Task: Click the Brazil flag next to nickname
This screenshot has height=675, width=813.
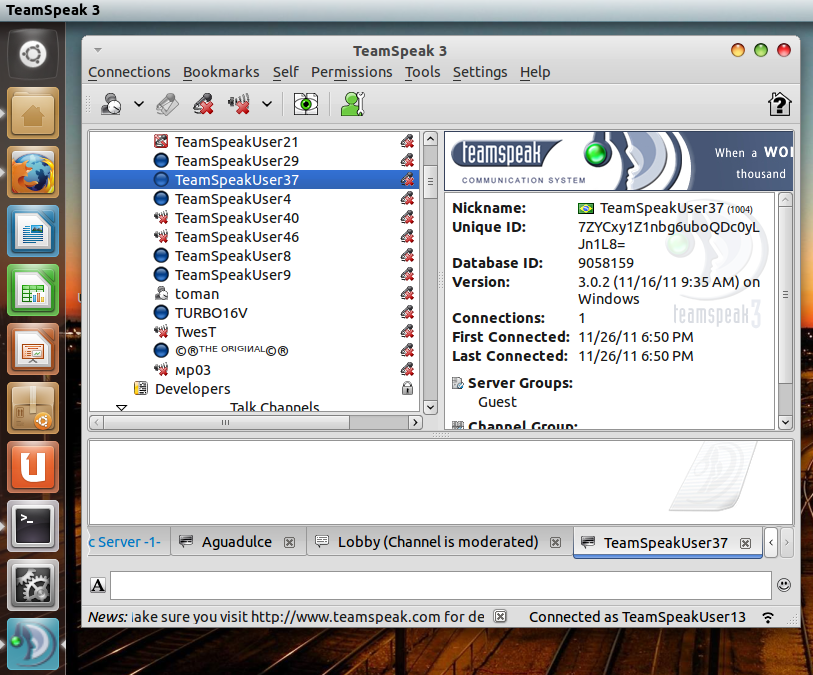Action: coord(586,208)
